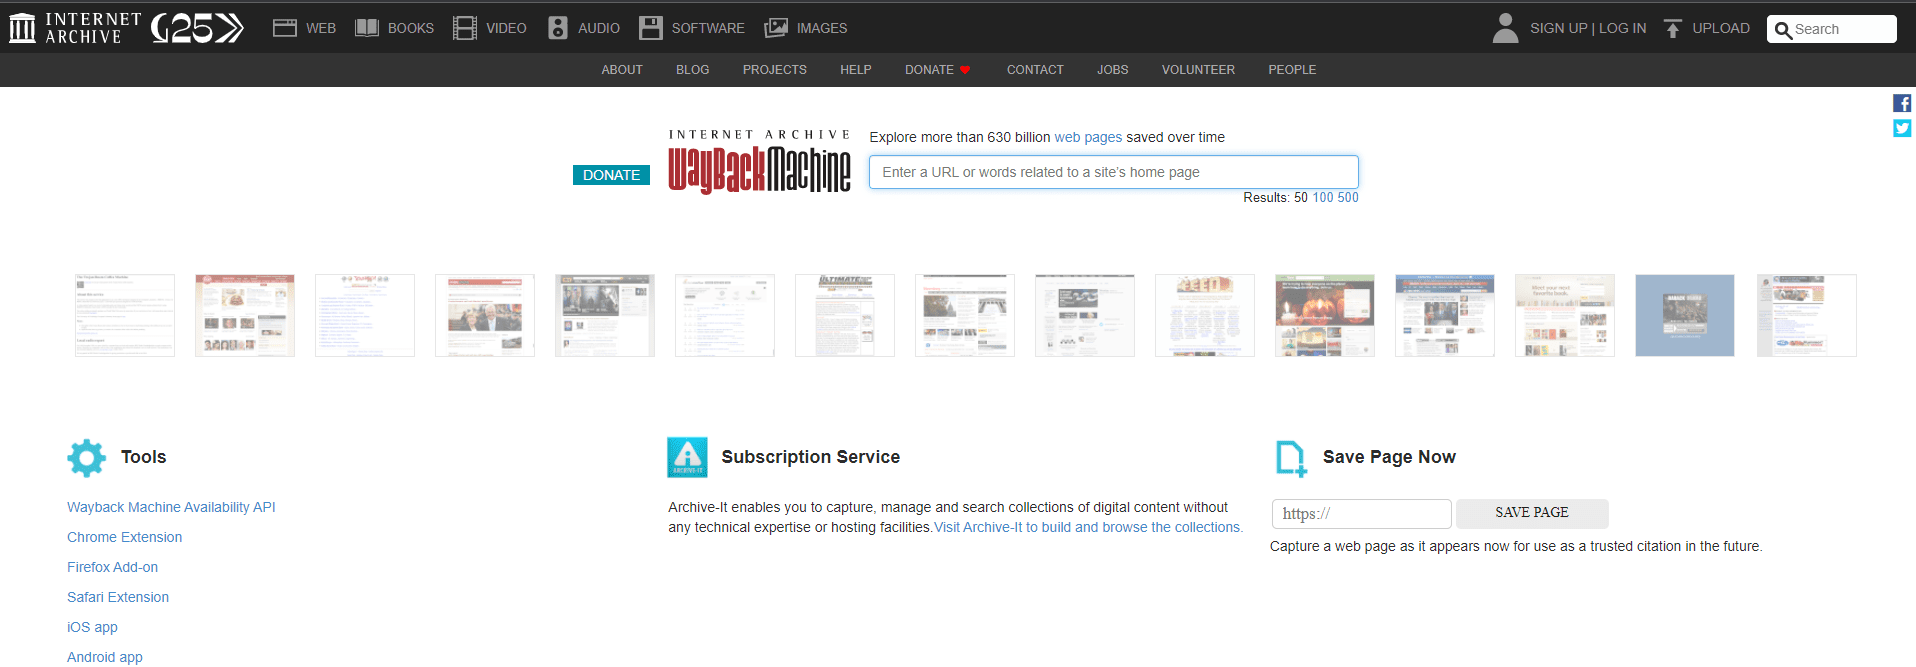Open the first site thumbnail
Image resolution: width=1916 pixels, height=667 pixels.
tap(125, 315)
